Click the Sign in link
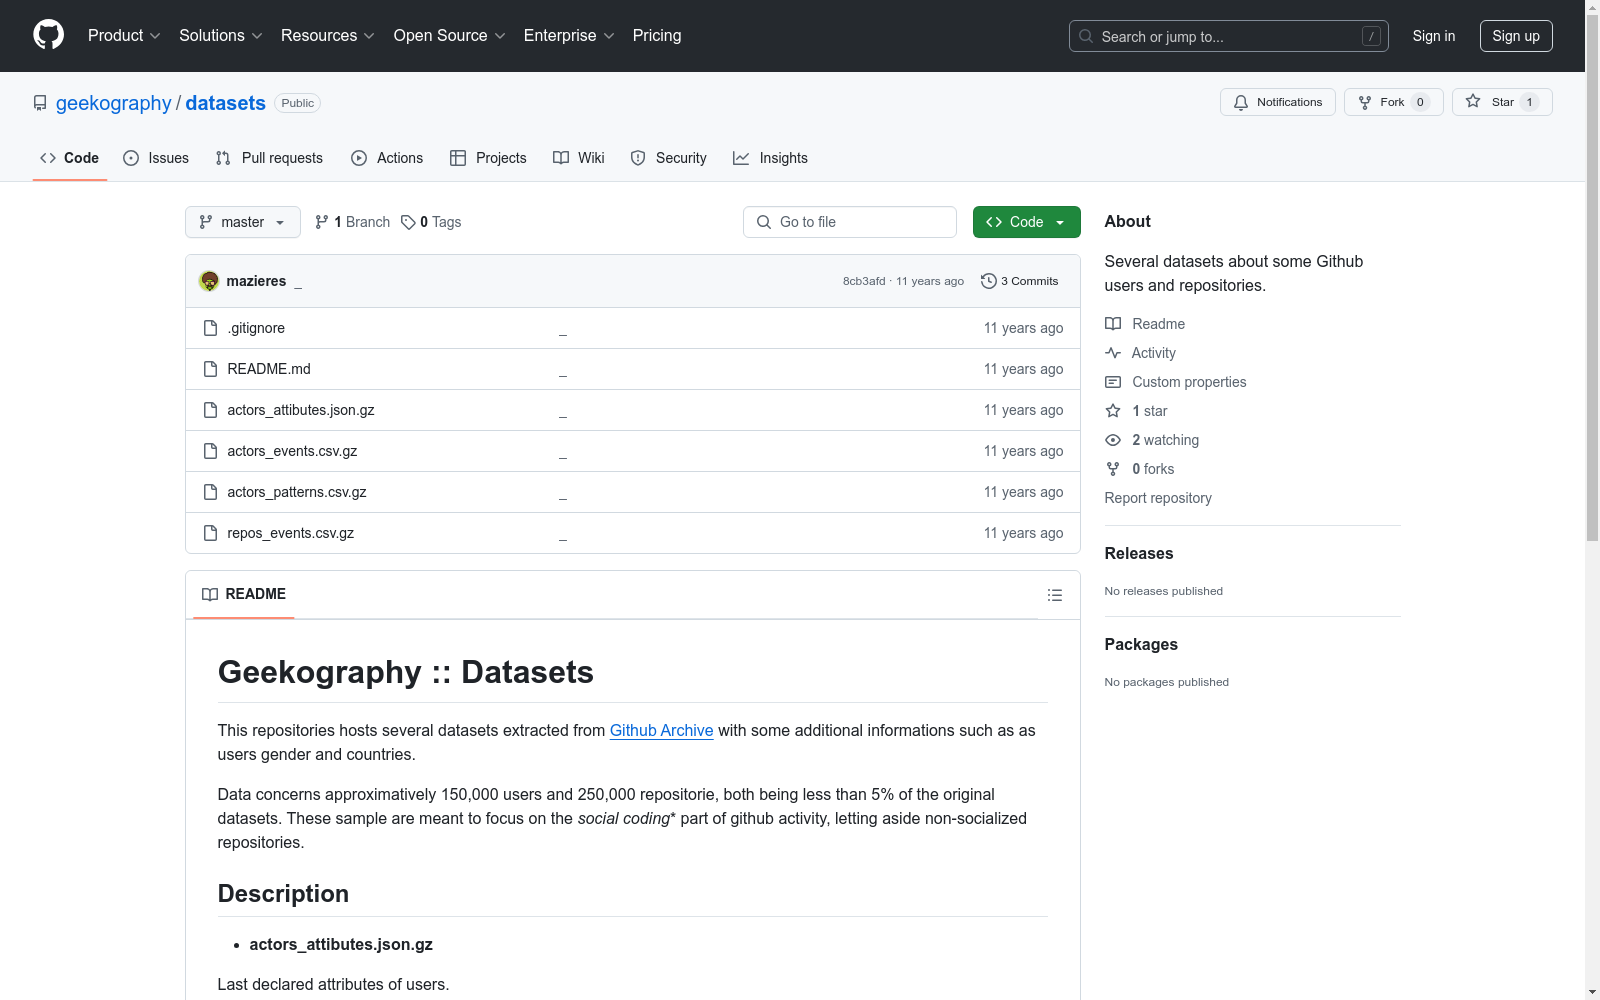Screen dimensions: 1600x1000 pos(1434,36)
